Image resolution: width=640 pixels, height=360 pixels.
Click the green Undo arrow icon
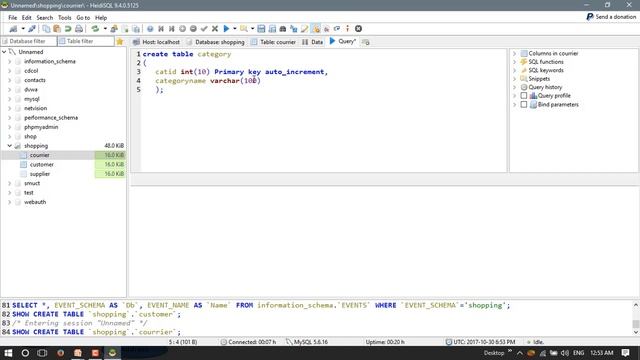[x=68, y=29]
